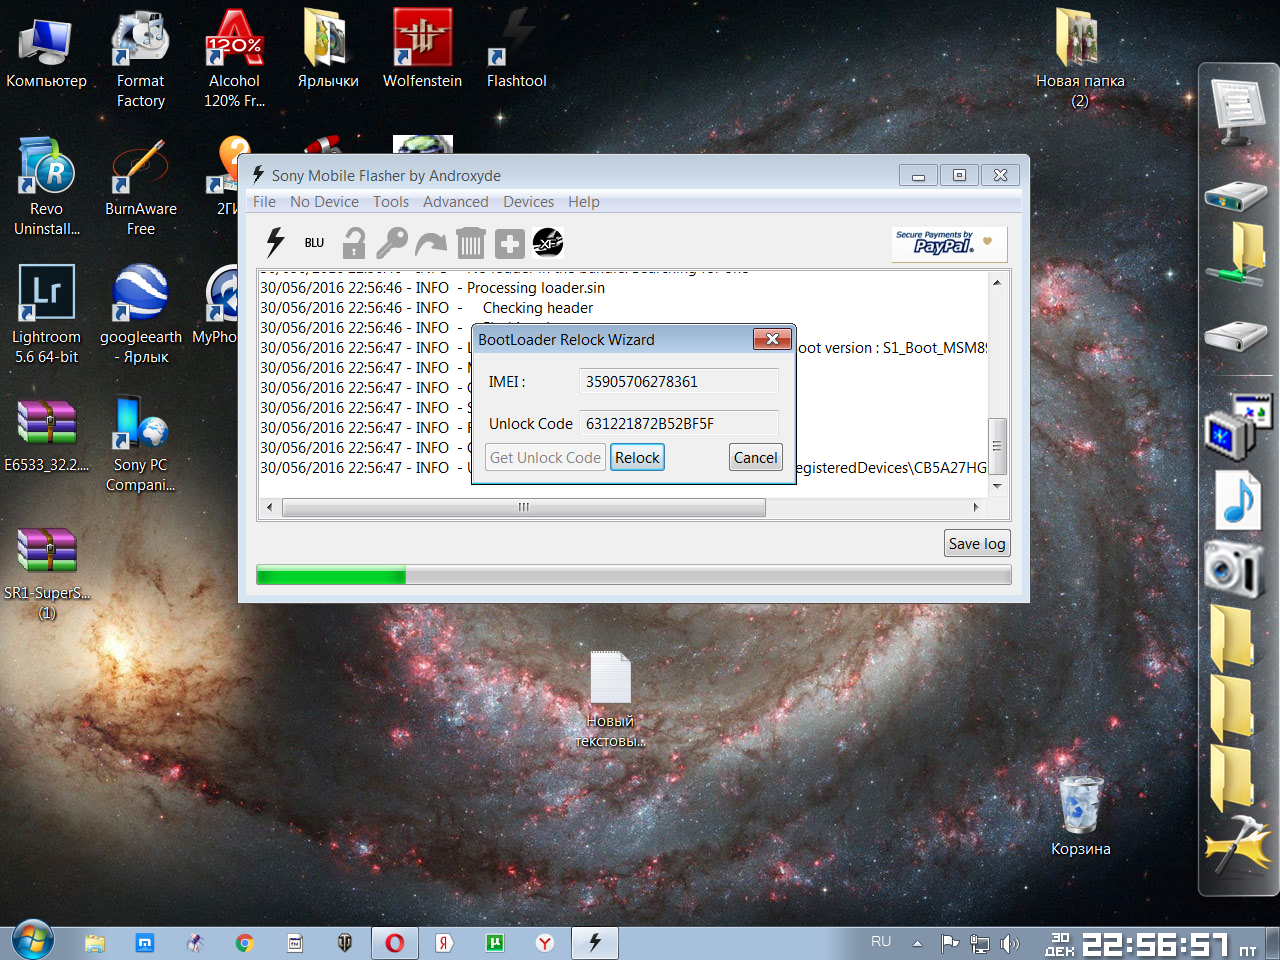Open the Advanced menu

click(x=455, y=202)
